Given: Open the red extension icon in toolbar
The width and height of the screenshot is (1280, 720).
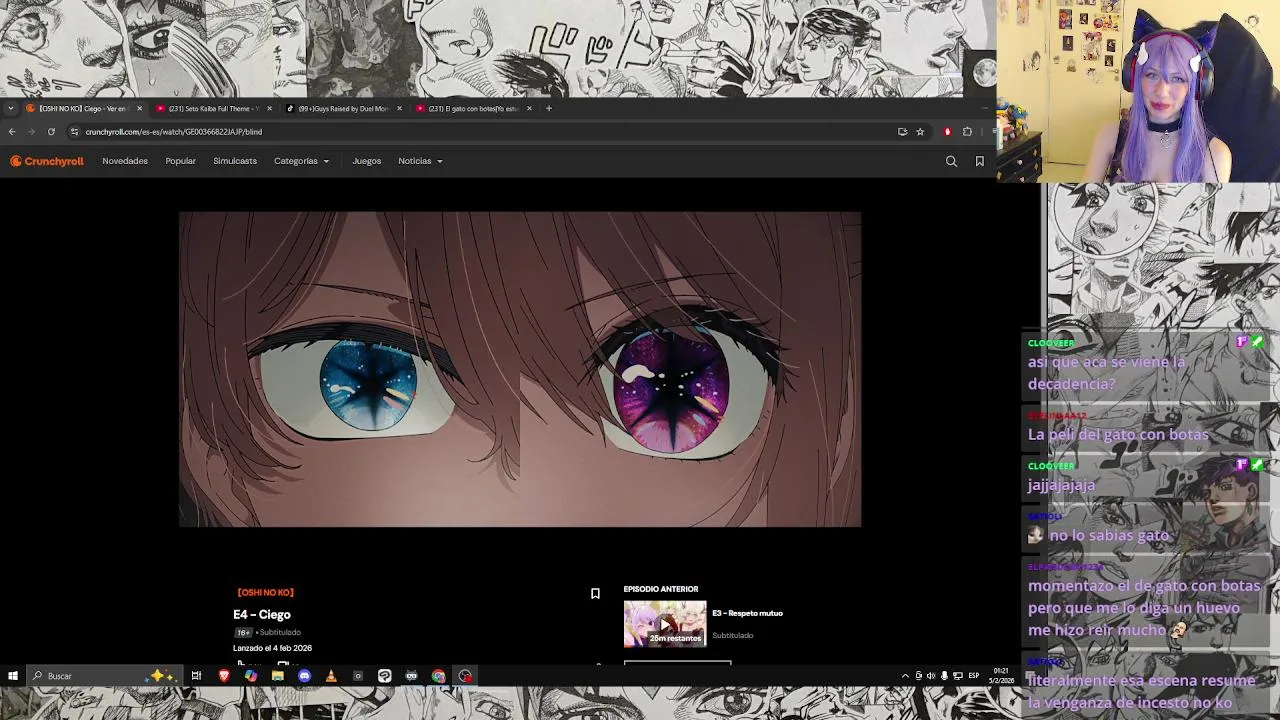Looking at the screenshot, I should [947, 132].
